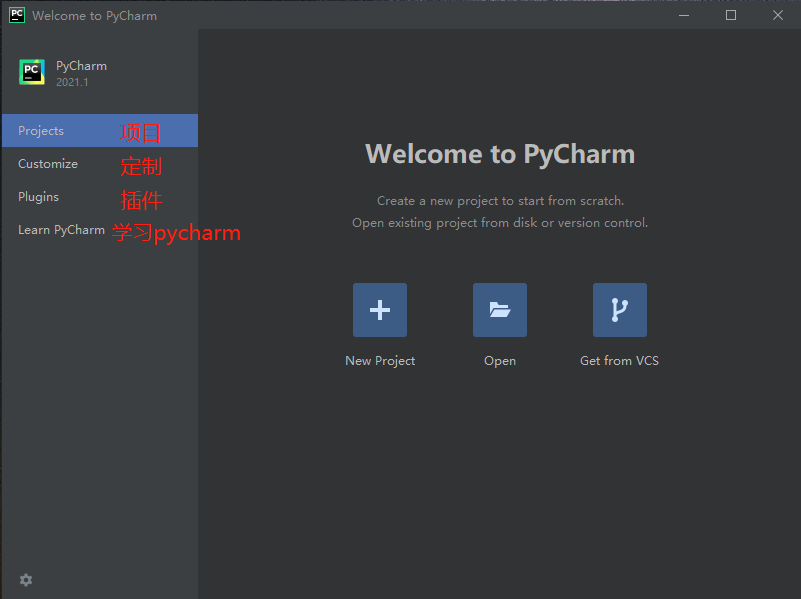The image size is (801, 599).
Task: Click the New Project label
Action: (380, 361)
